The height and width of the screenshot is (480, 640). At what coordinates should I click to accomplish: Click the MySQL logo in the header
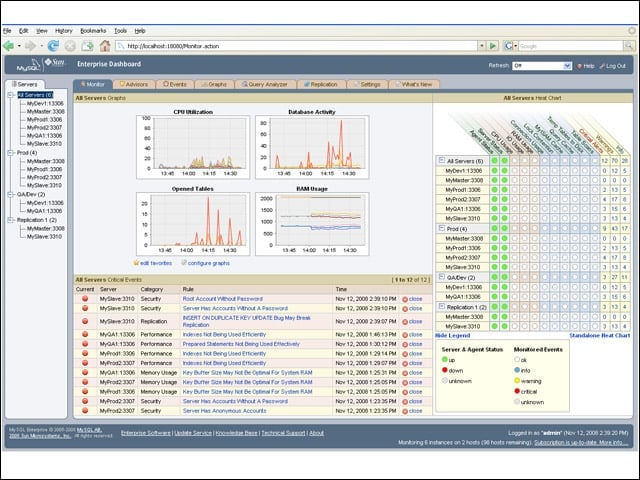[29, 64]
